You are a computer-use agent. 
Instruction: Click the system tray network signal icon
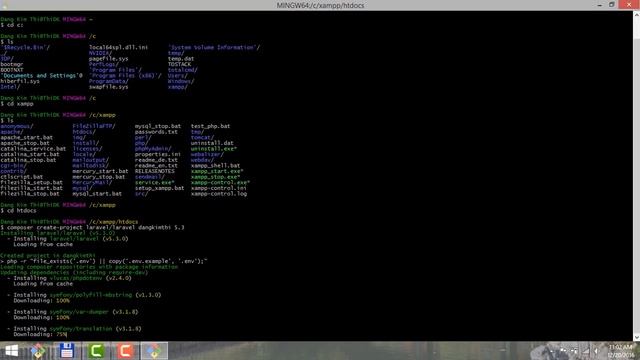[x=586, y=351]
